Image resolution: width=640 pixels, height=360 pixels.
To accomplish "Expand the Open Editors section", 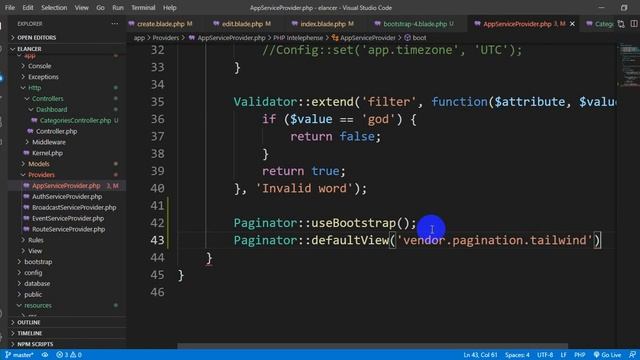I will pos(37,38).
